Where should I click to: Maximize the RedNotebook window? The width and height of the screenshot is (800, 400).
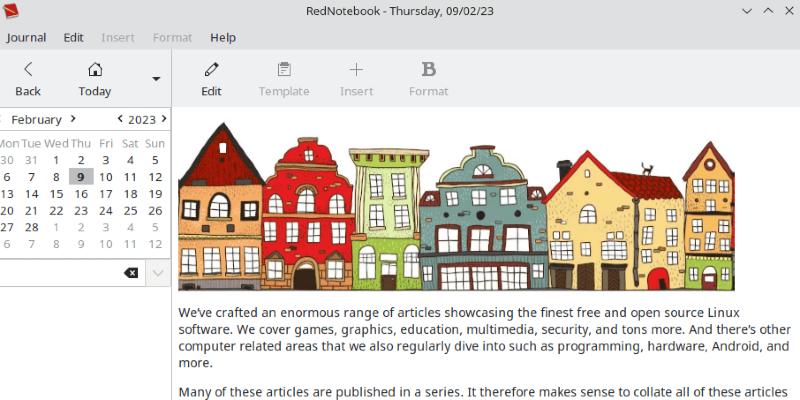point(768,11)
